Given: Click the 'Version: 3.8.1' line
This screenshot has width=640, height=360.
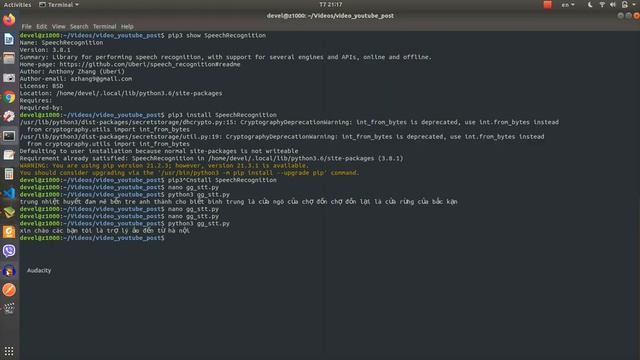Looking at the screenshot, I should pyautogui.click(x=45, y=50).
